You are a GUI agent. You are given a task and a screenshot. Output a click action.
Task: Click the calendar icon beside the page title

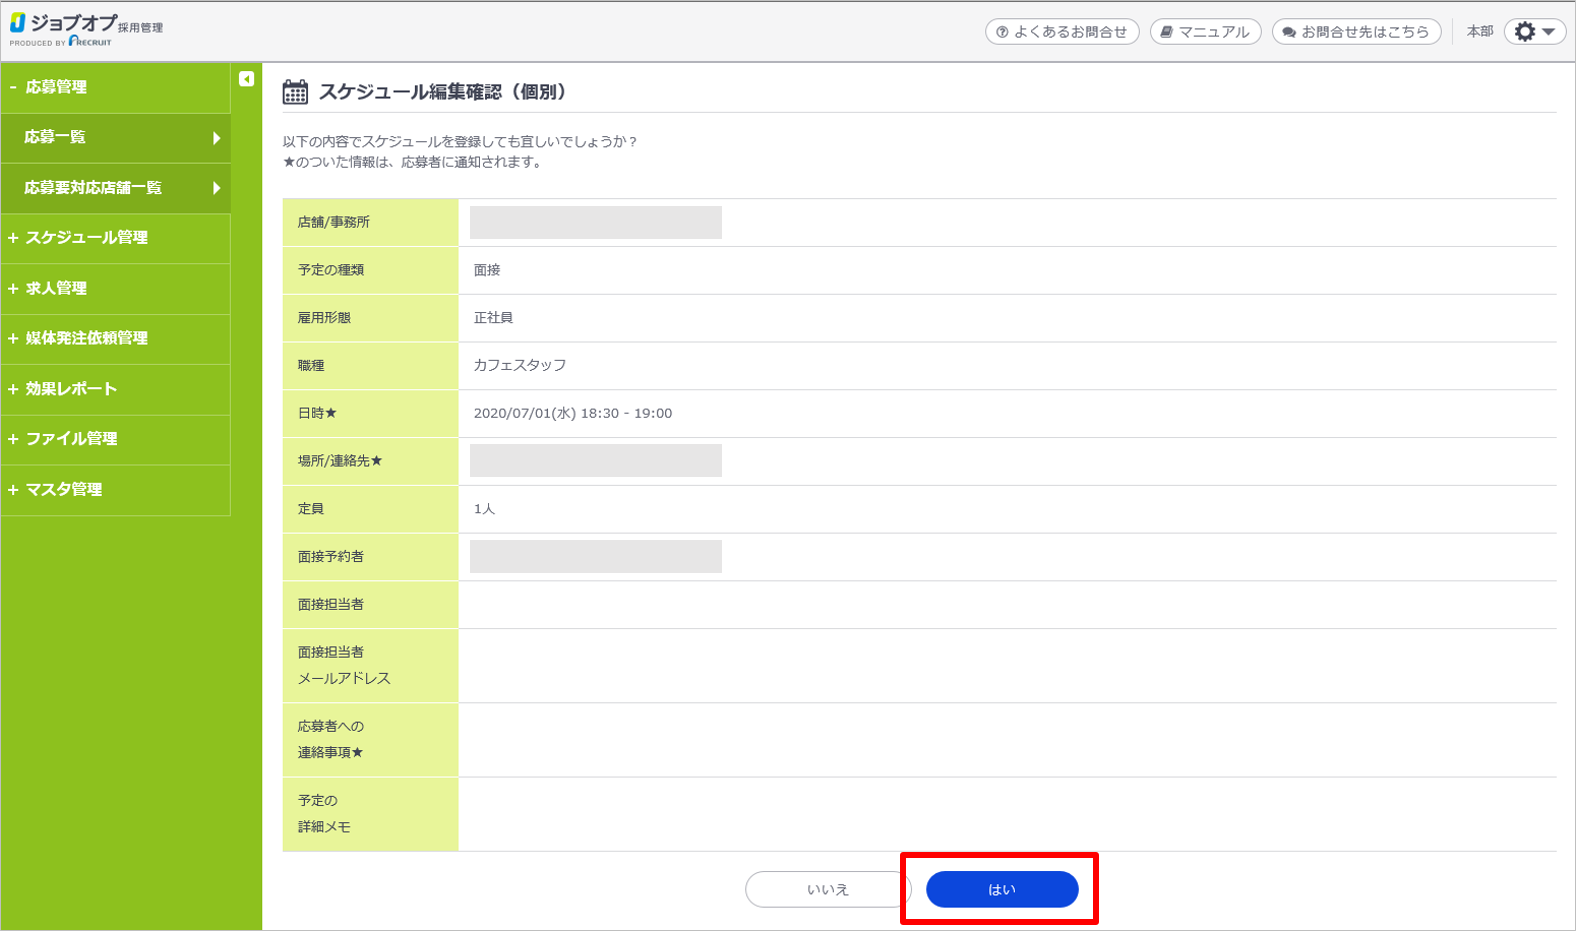295,92
